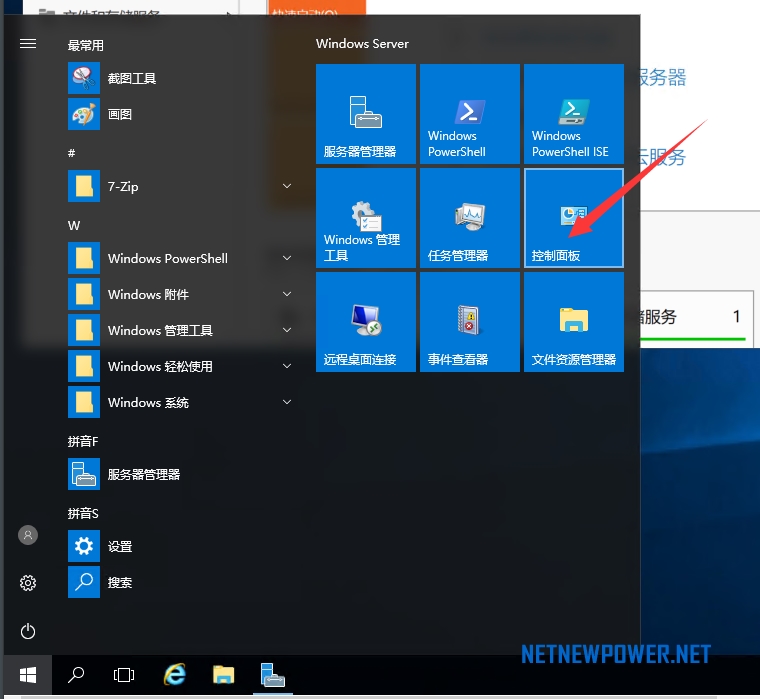This screenshot has height=699, width=760.
Task: Click the Windows PowerShell folder entry
Action: (x=182, y=258)
